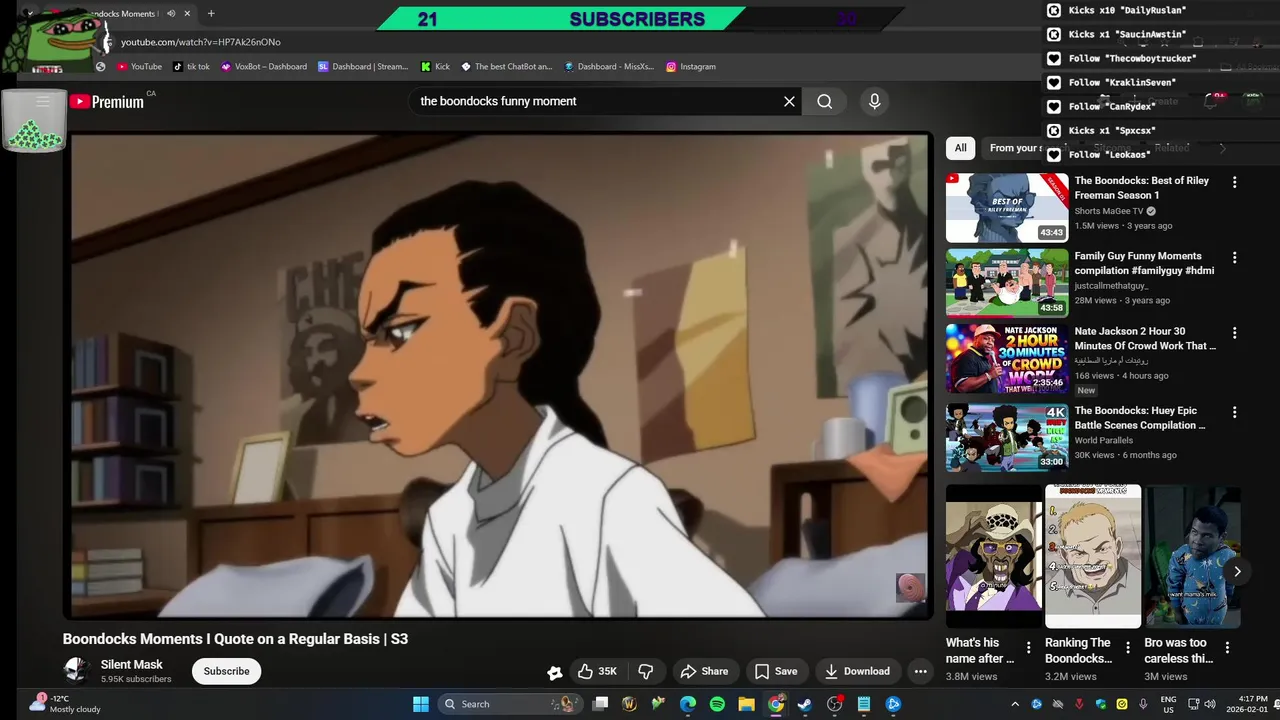This screenshot has width=1280, height=720.
Task: Expand hidden system tray icons
Action: pyautogui.click(x=1014, y=704)
